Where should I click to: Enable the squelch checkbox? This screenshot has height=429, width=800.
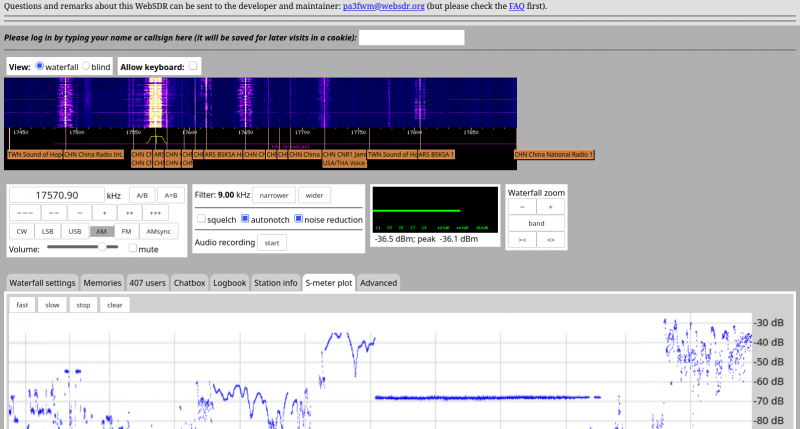tap(201, 218)
